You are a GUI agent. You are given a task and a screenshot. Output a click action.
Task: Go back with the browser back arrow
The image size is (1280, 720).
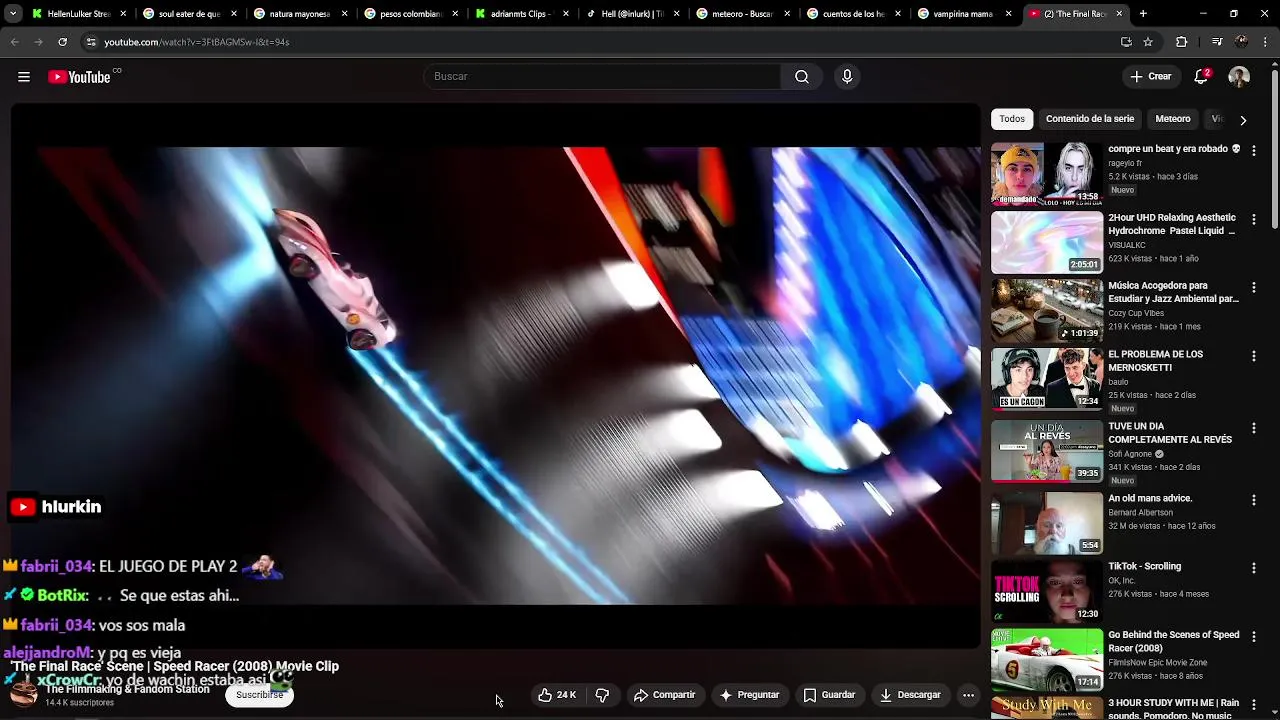tap(14, 42)
